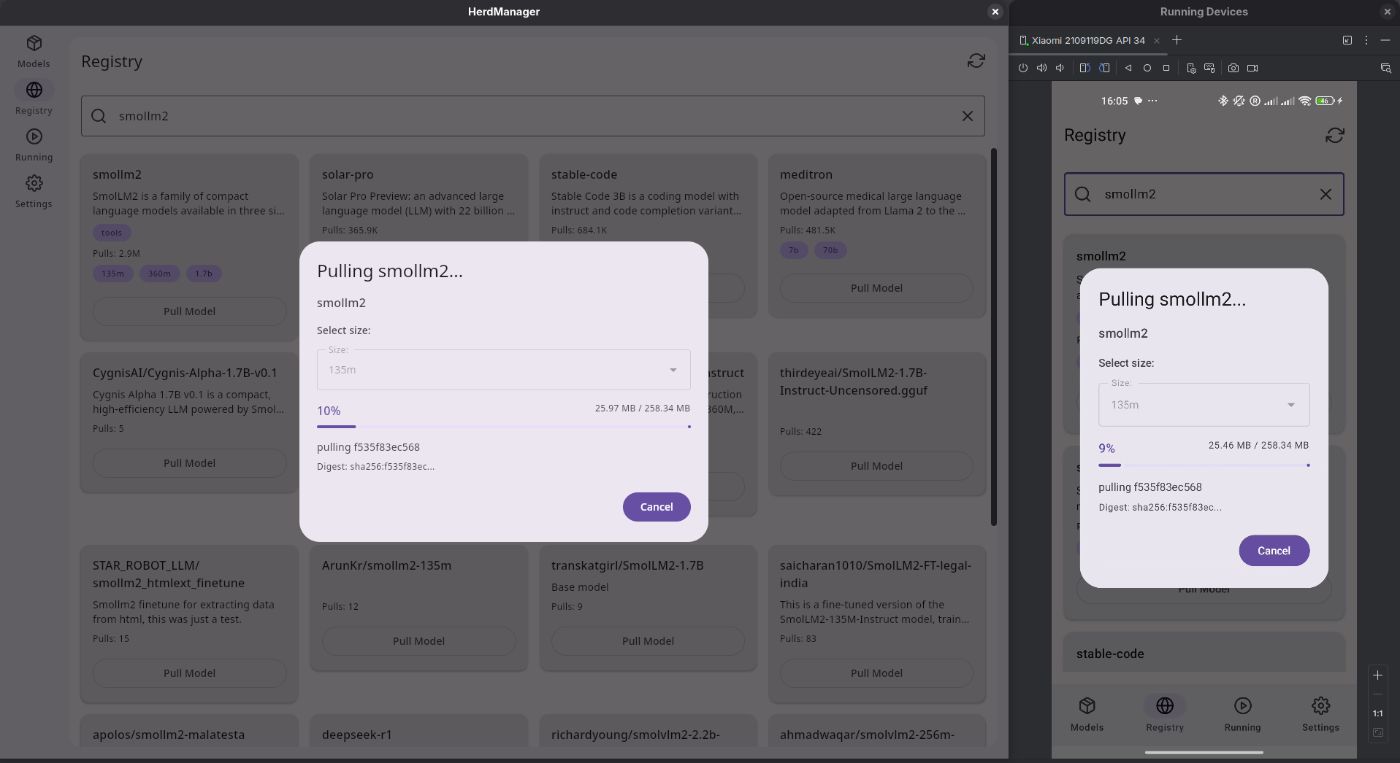The height and width of the screenshot is (763, 1400).
Task: Open the Running models panel
Action: [x=33, y=142]
